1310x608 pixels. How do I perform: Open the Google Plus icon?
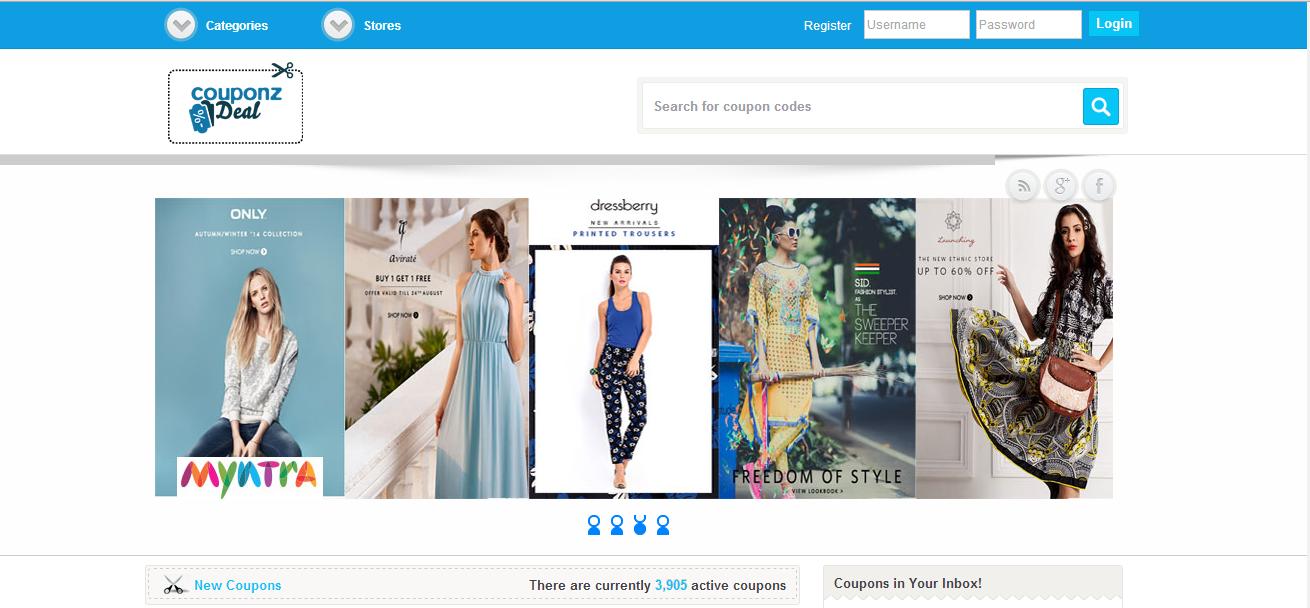[1061, 185]
